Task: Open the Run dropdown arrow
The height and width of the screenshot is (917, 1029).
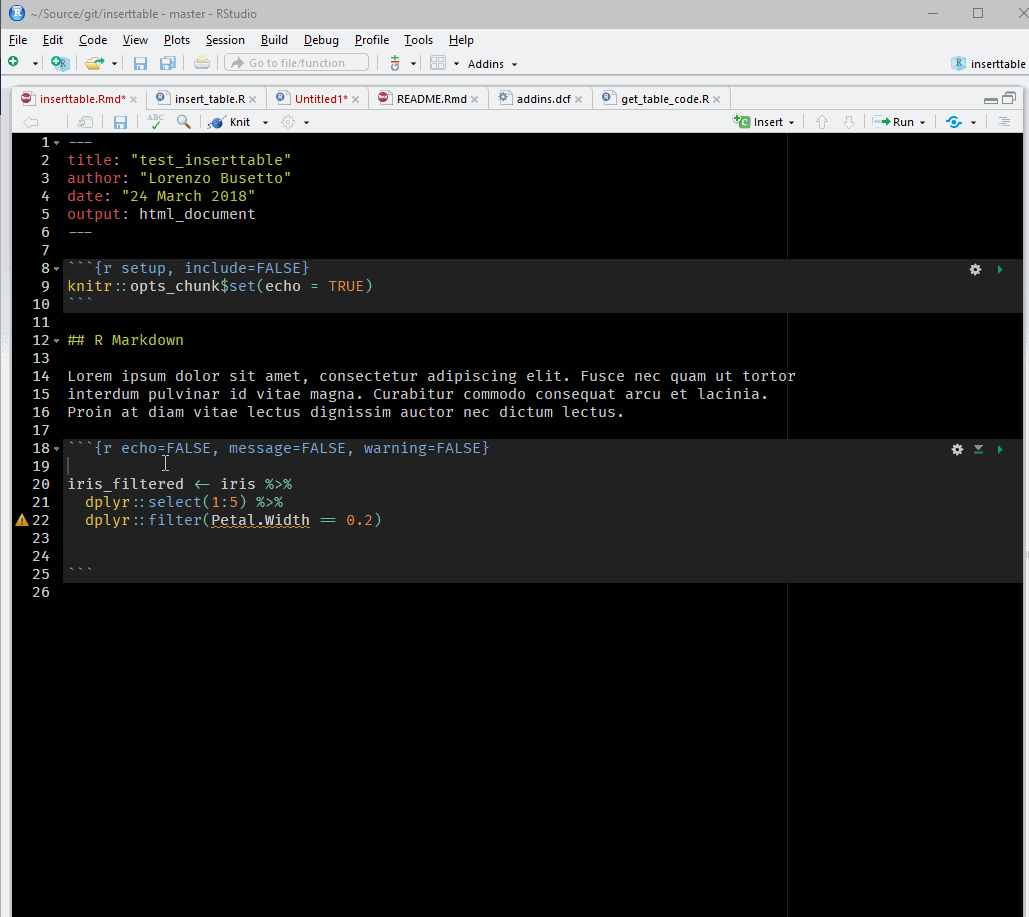Action: [923, 123]
